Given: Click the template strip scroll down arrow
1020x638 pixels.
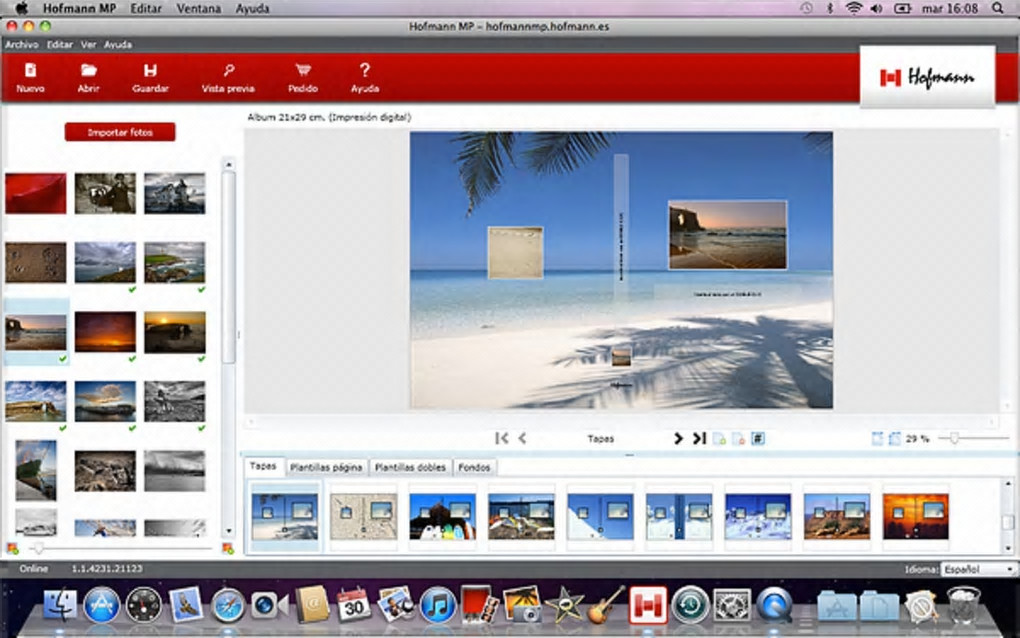Looking at the screenshot, I should pyautogui.click(x=1008, y=548).
